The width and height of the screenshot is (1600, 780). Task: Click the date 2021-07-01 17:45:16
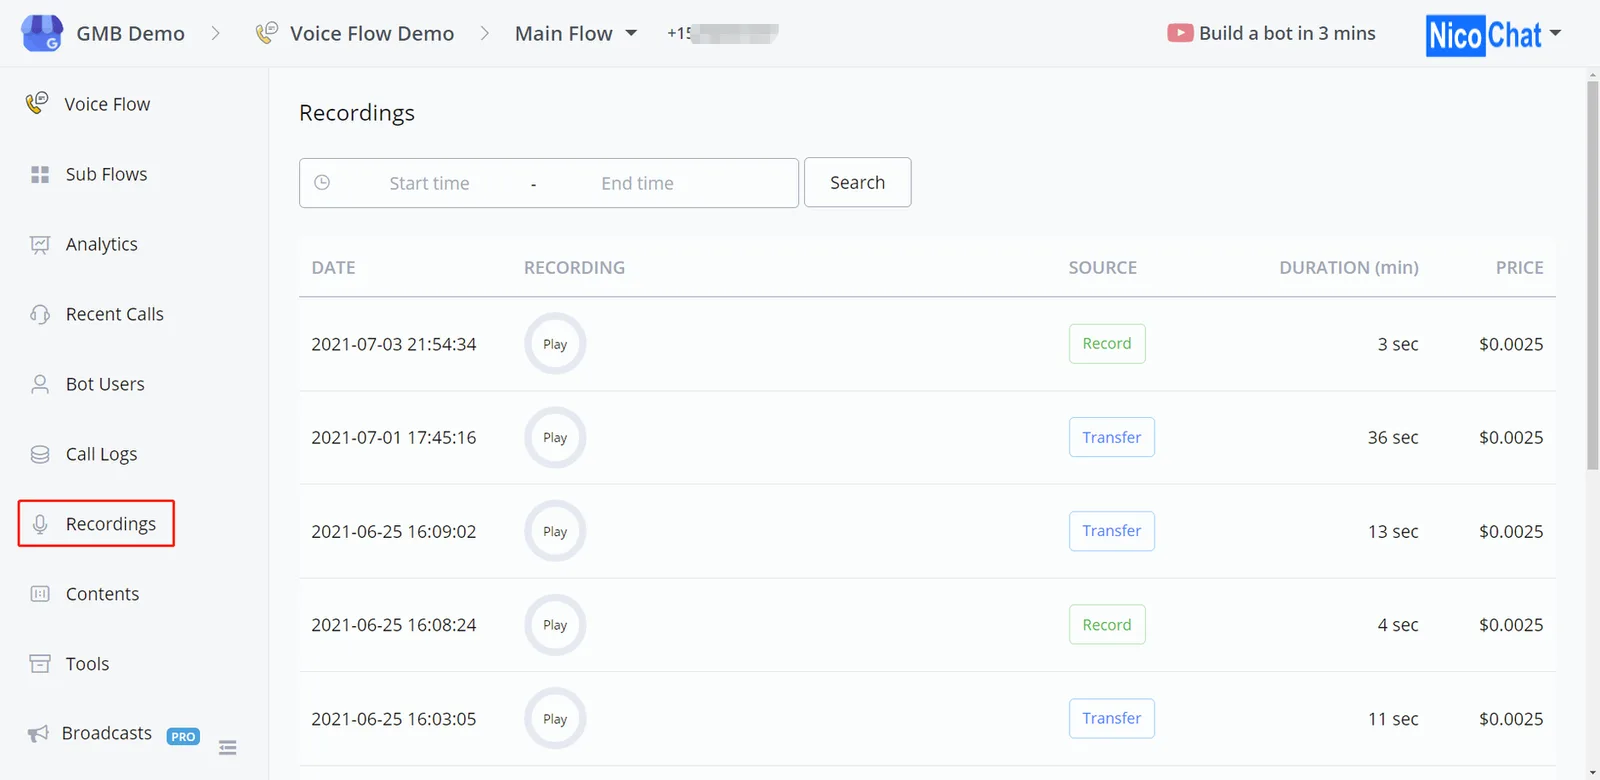click(x=394, y=437)
